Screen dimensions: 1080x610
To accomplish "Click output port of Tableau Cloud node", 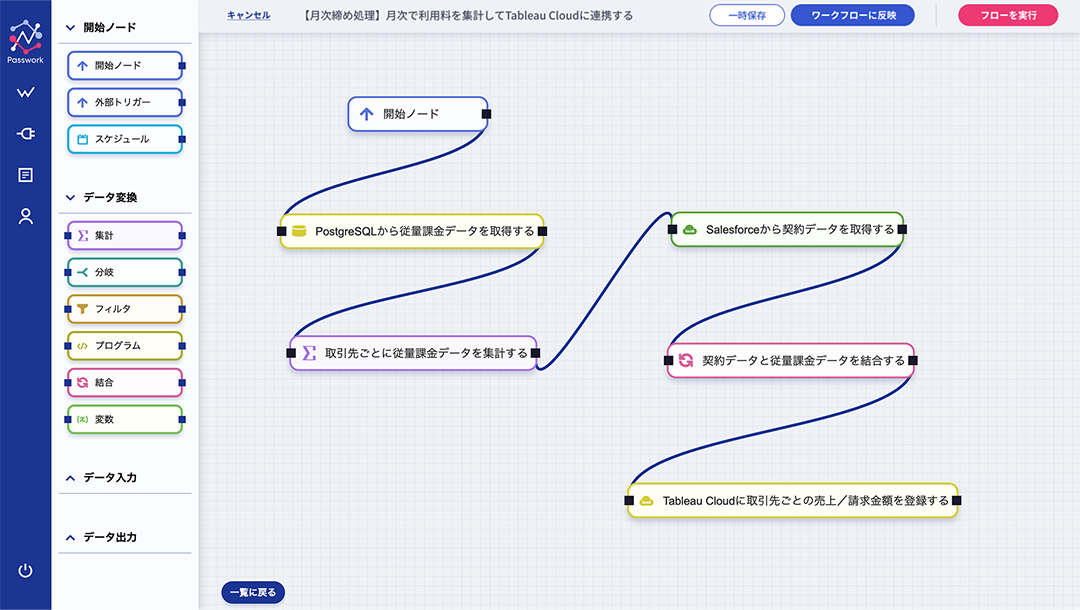I will (x=956, y=501).
